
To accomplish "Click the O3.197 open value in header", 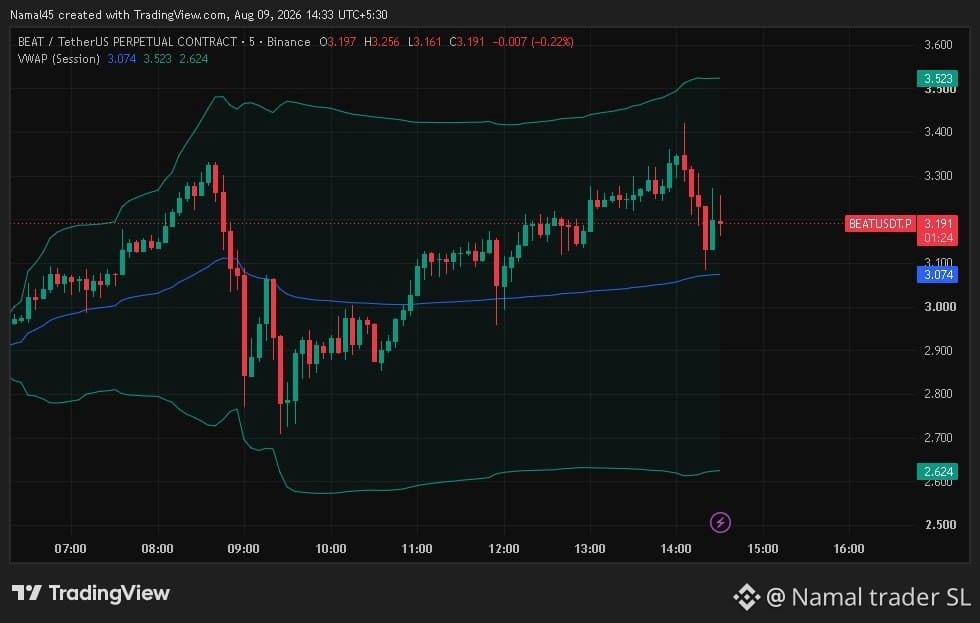I will click(x=338, y=42).
